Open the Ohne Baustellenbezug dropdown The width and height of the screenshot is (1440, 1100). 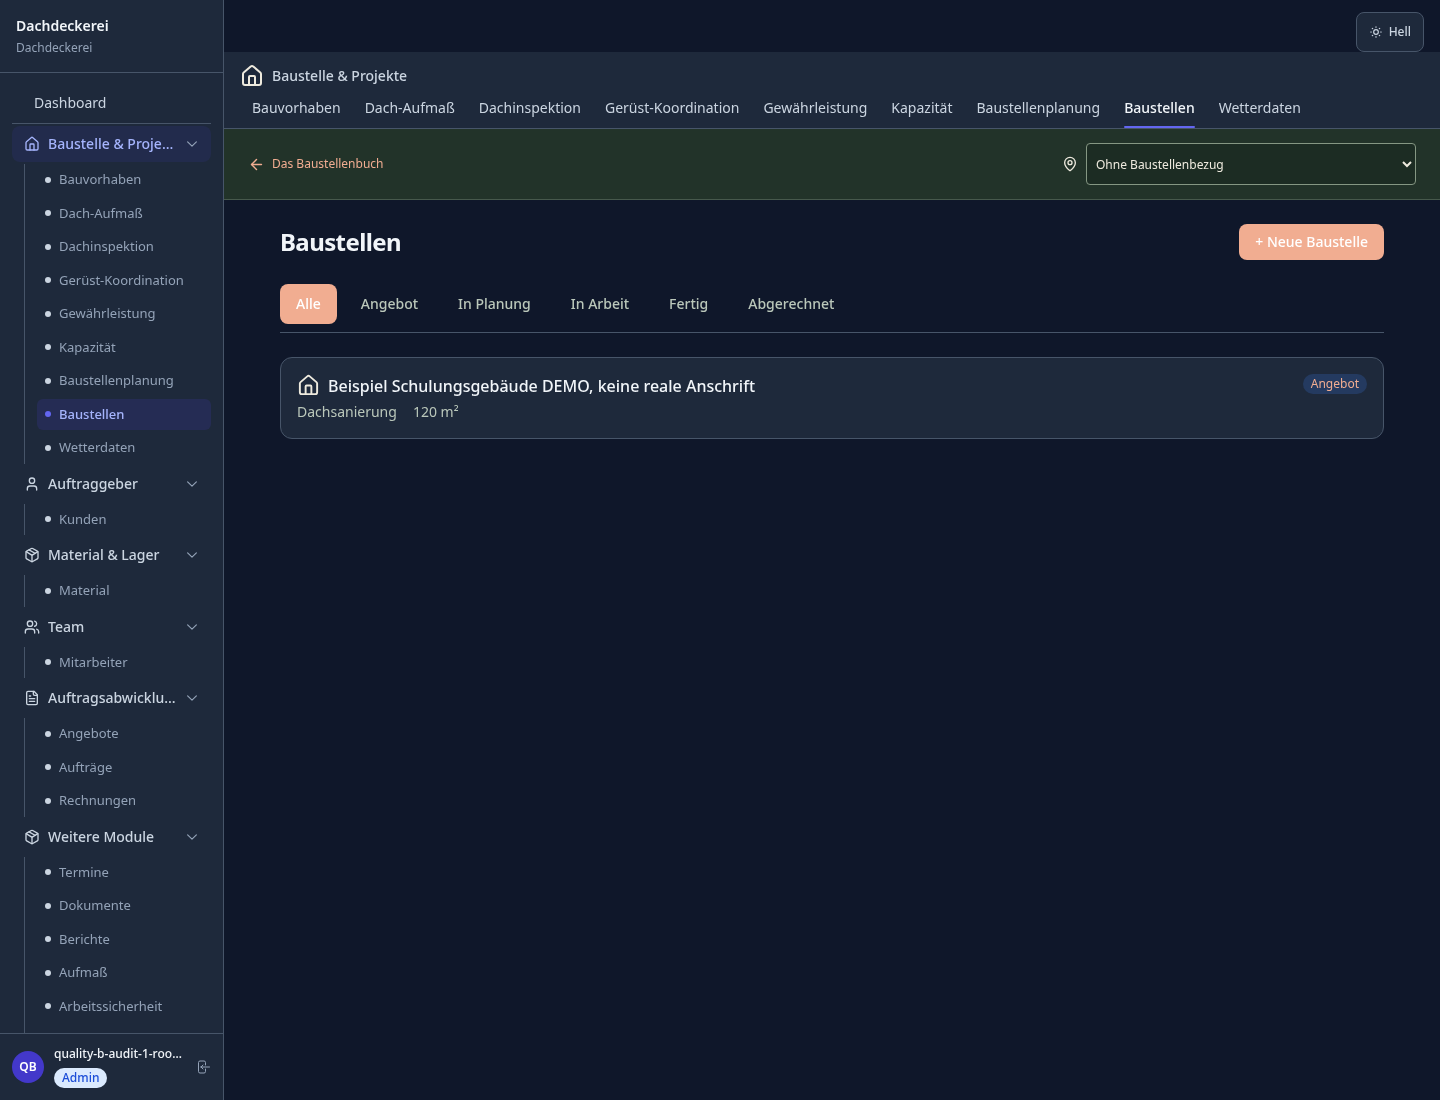[x=1251, y=164]
